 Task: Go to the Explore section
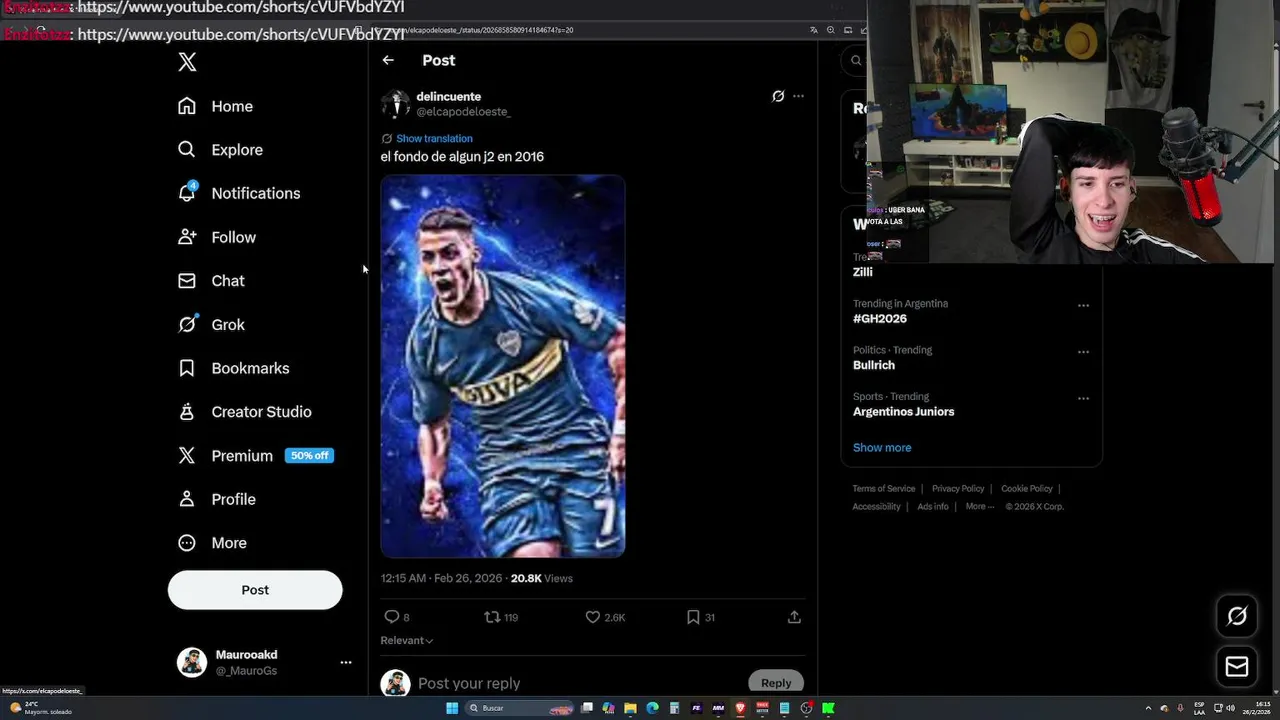point(220,150)
